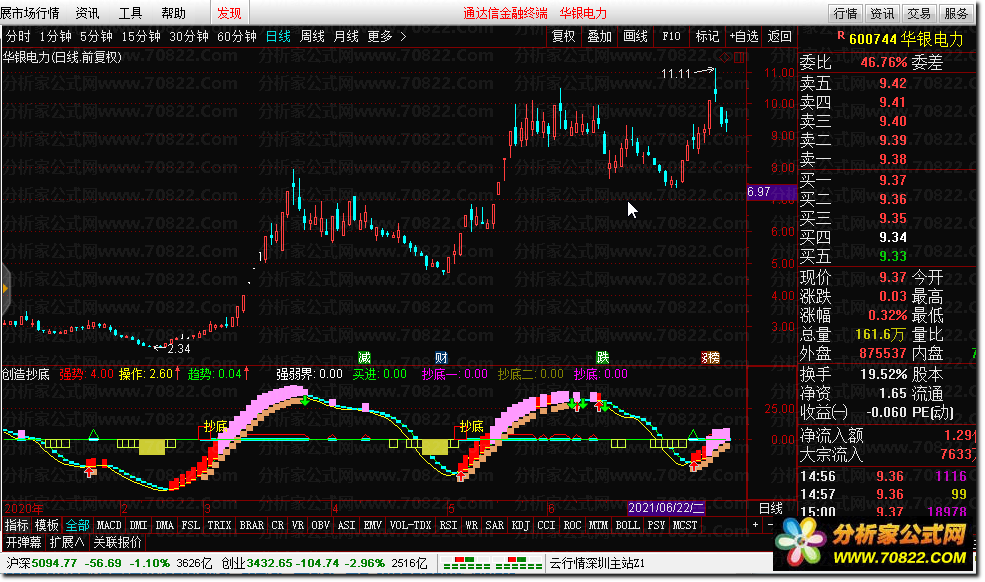
Task: Select the 5分钟 period tab
Action: 96,36
